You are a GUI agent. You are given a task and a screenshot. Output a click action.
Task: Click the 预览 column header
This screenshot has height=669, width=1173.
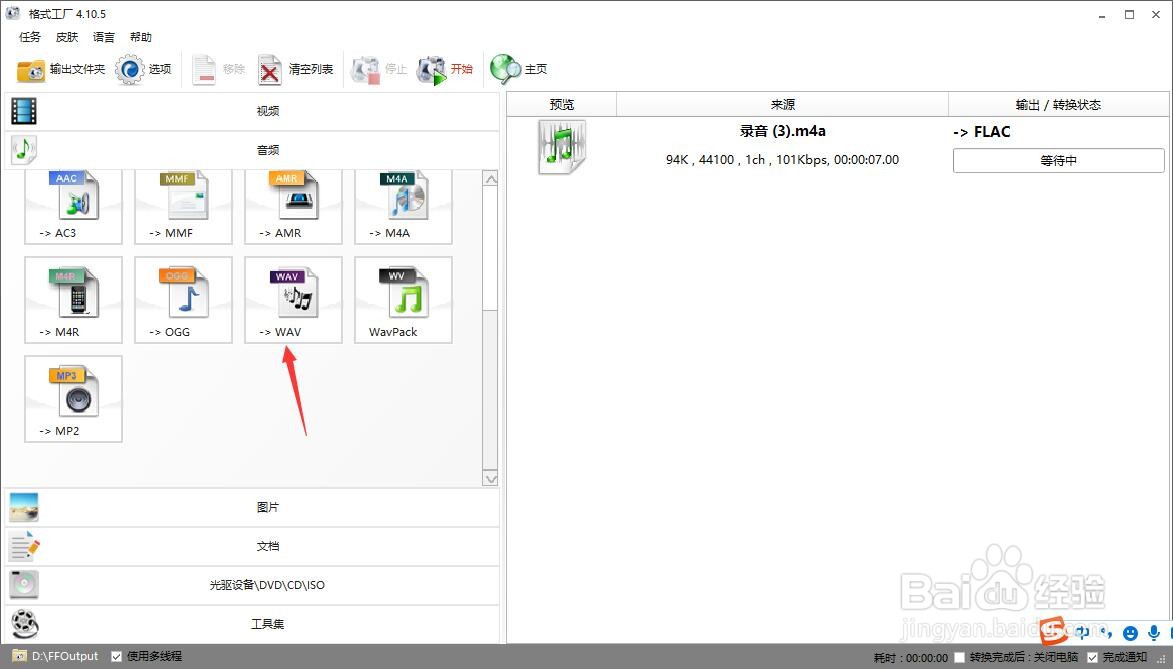pyautogui.click(x=562, y=105)
